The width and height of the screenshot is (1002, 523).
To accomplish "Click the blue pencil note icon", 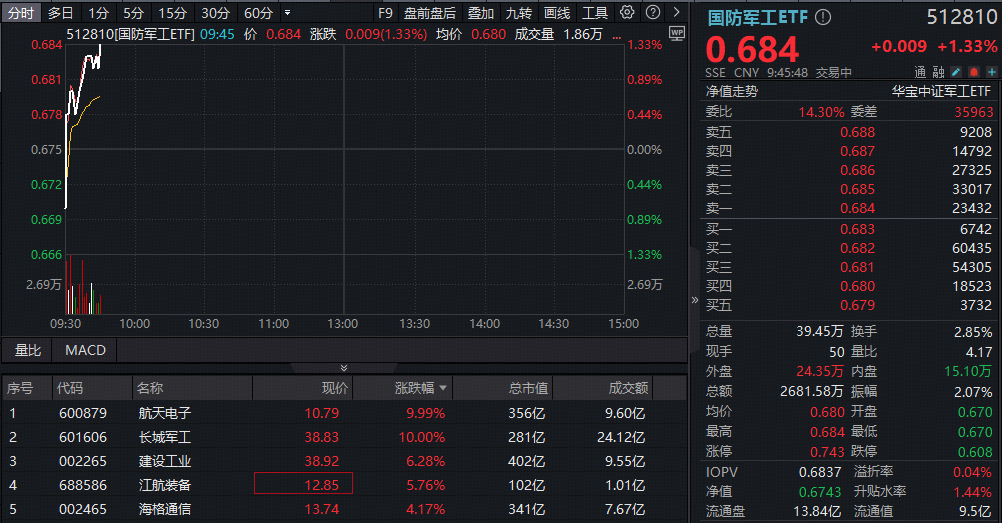I will [956, 72].
